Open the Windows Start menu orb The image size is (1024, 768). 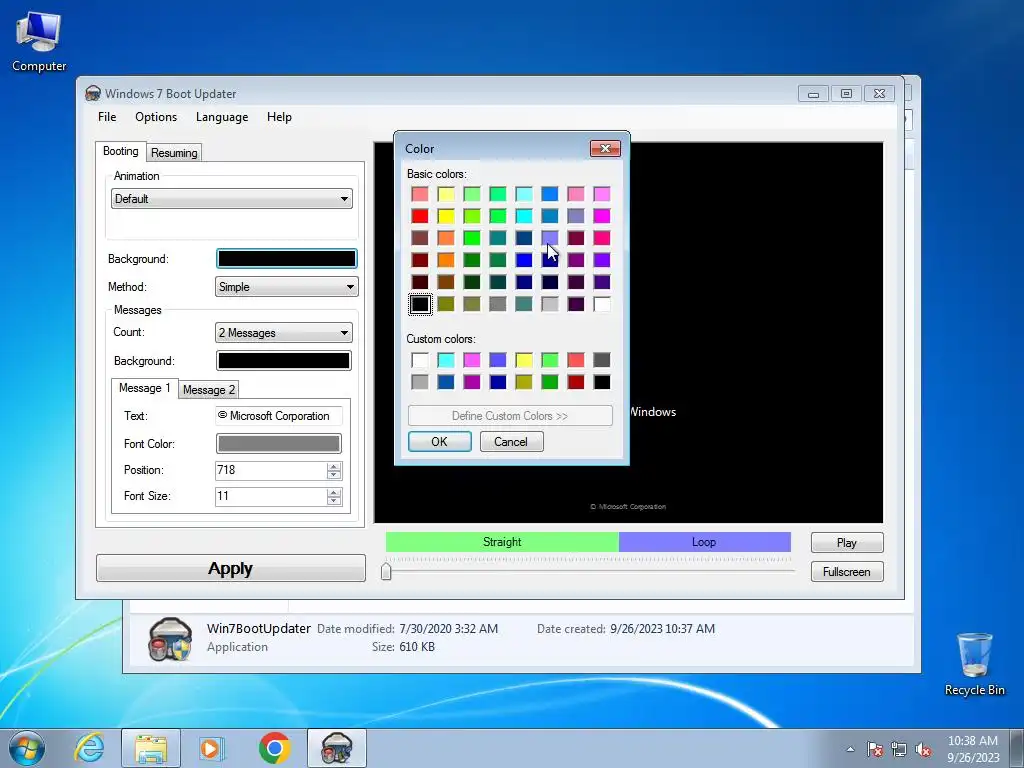point(27,748)
